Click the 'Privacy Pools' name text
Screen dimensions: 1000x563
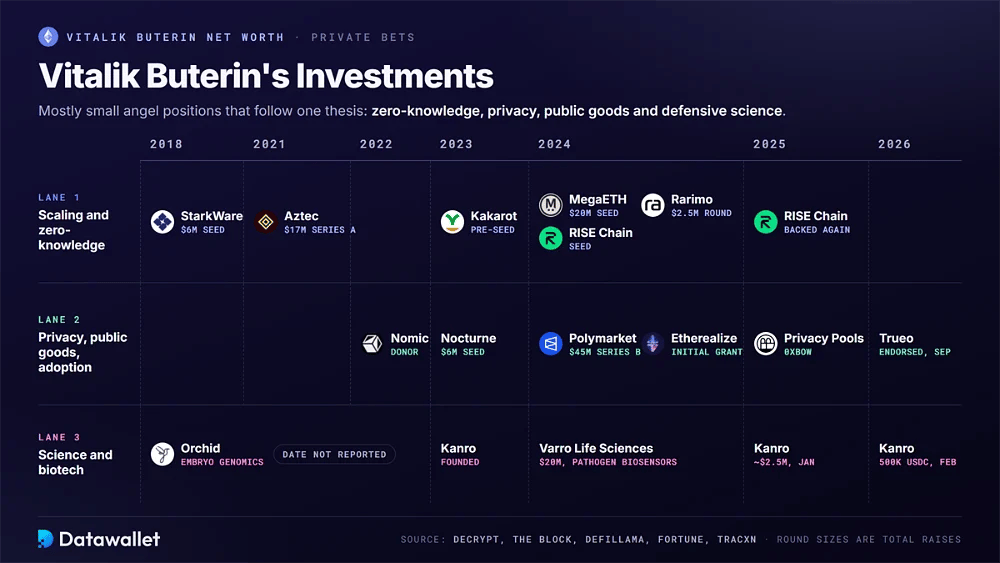pos(824,338)
